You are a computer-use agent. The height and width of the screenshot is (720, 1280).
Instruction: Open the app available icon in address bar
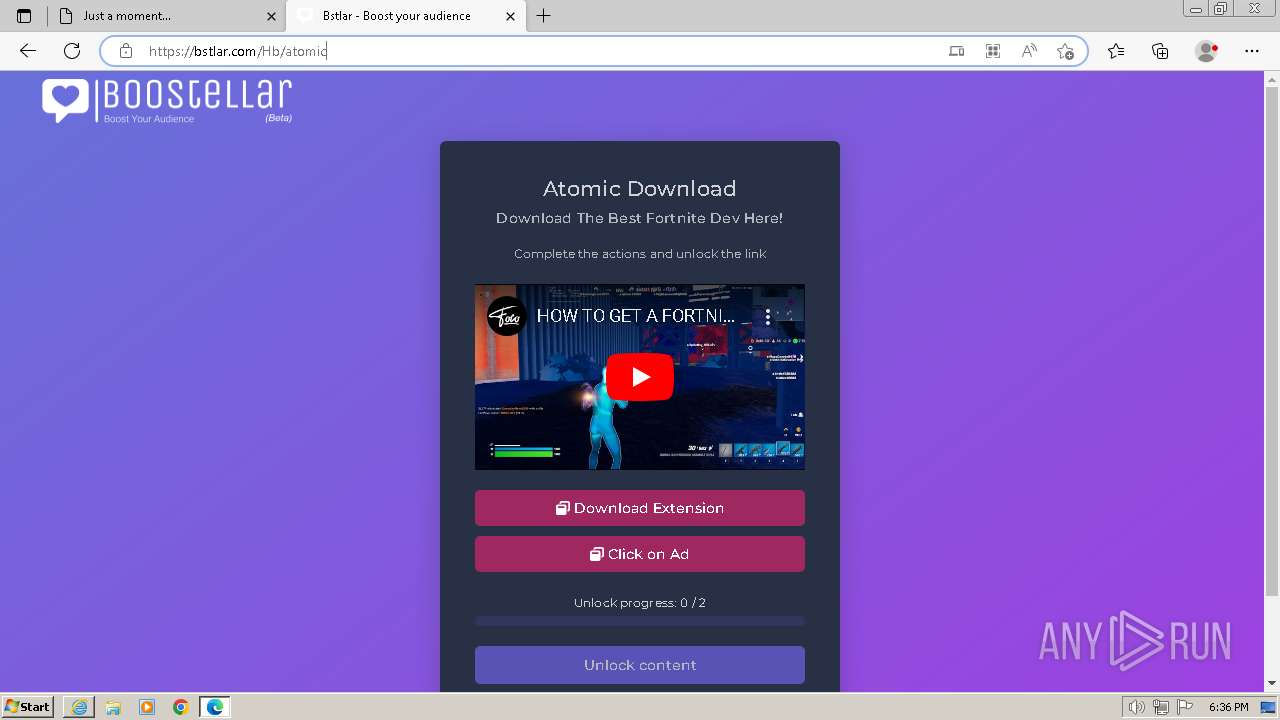tap(957, 51)
